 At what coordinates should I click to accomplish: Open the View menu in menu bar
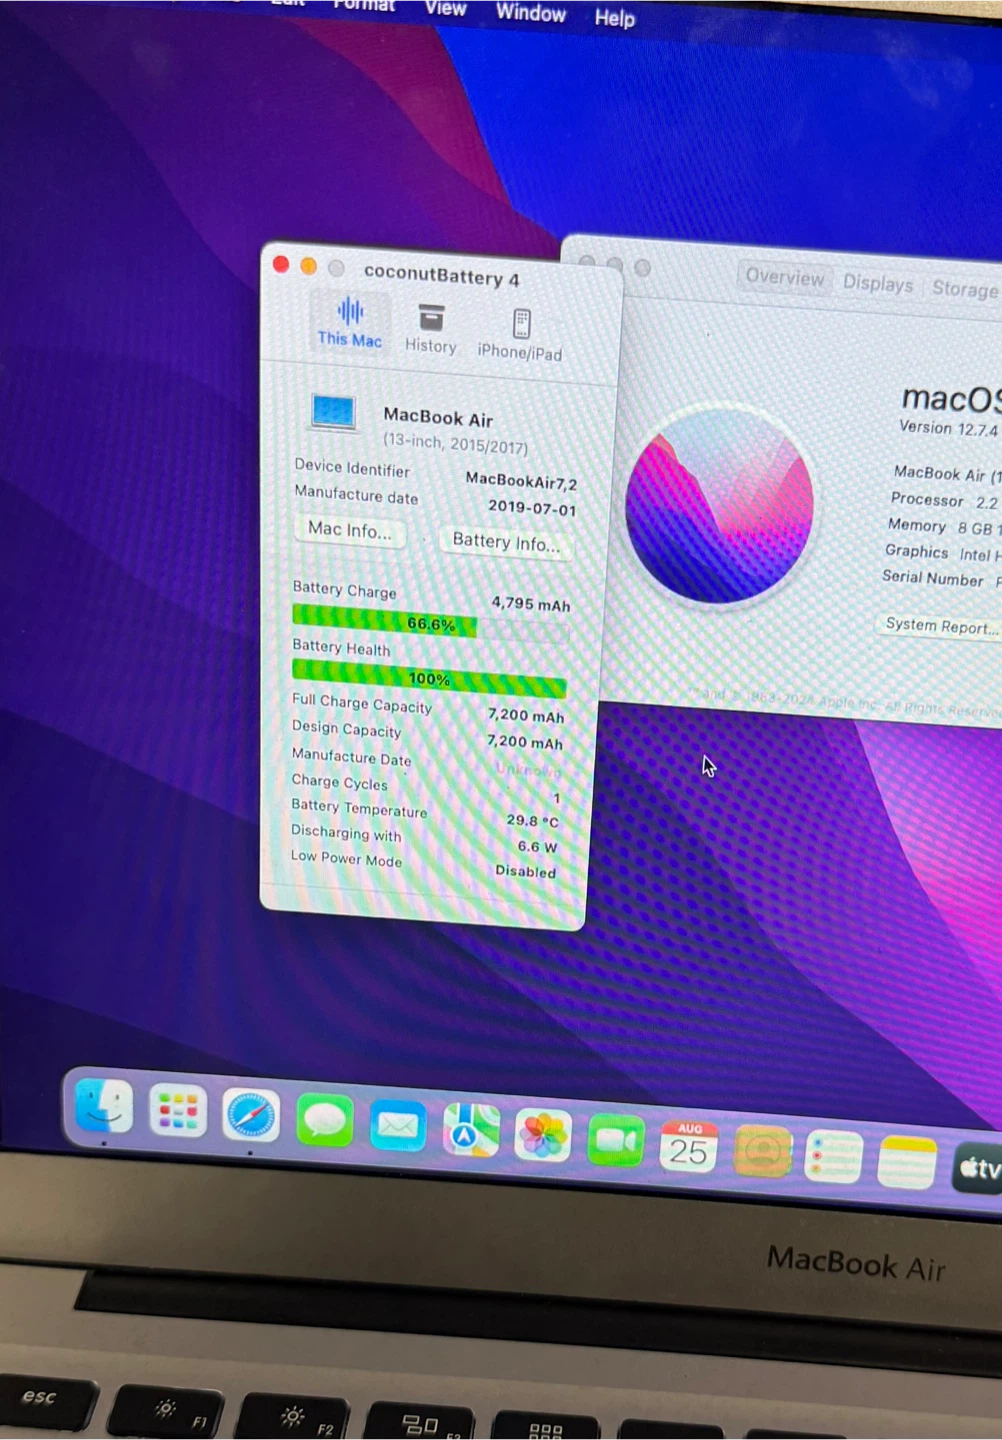click(445, 8)
